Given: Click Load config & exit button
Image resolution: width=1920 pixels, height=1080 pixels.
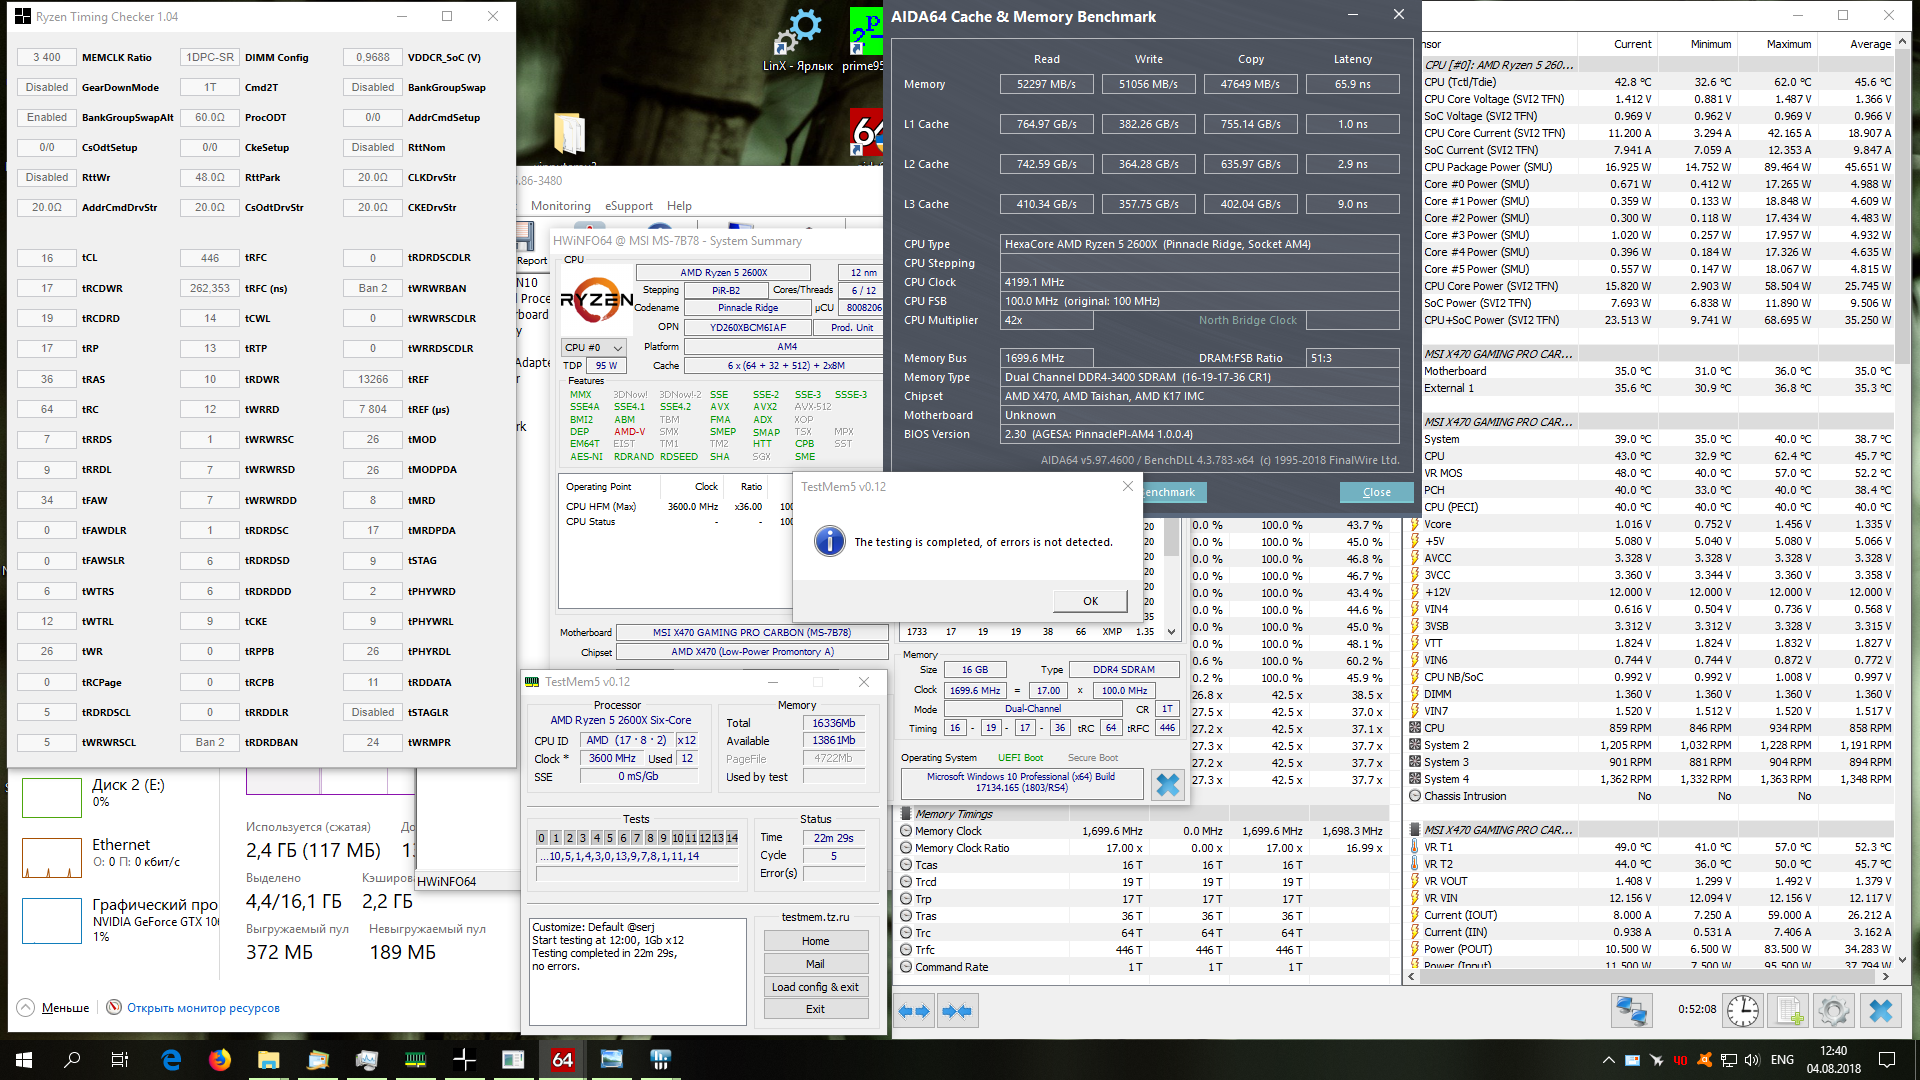Looking at the screenshot, I should tap(815, 987).
